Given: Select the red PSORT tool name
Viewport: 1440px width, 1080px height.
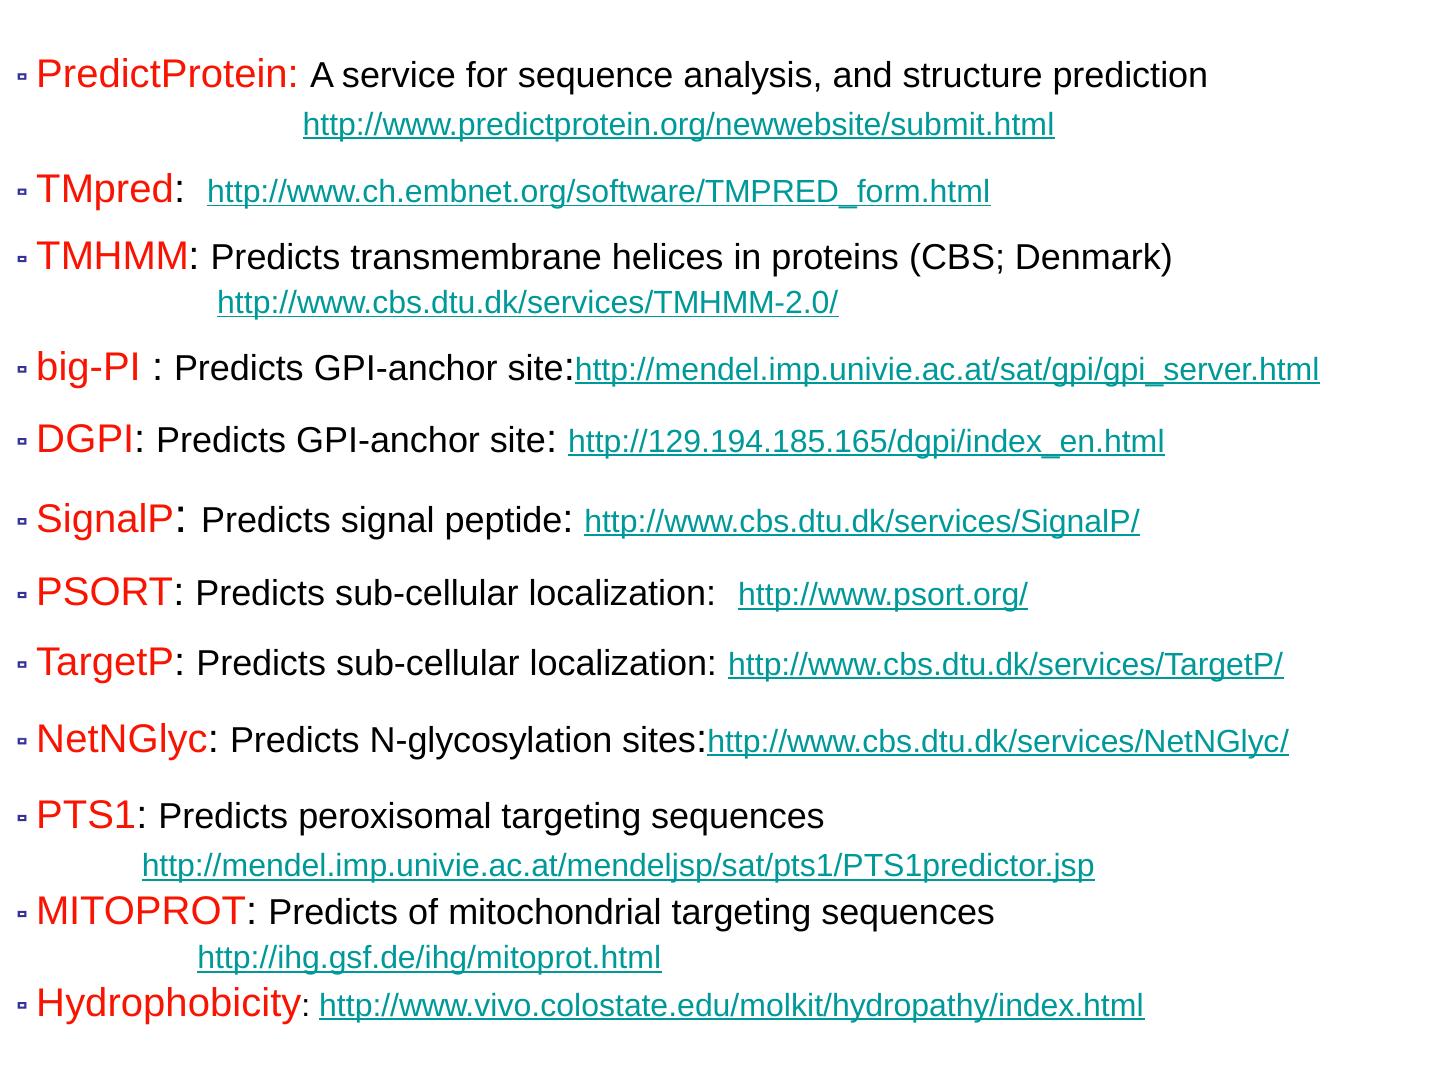Looking at the screenshot, I should (104, 593).
